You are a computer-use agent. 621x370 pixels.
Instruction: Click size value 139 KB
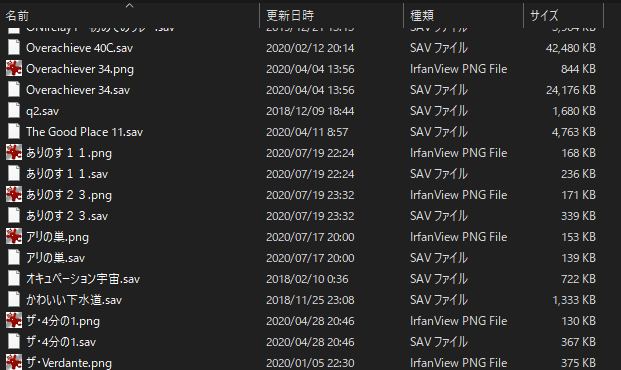pos(578,258)
